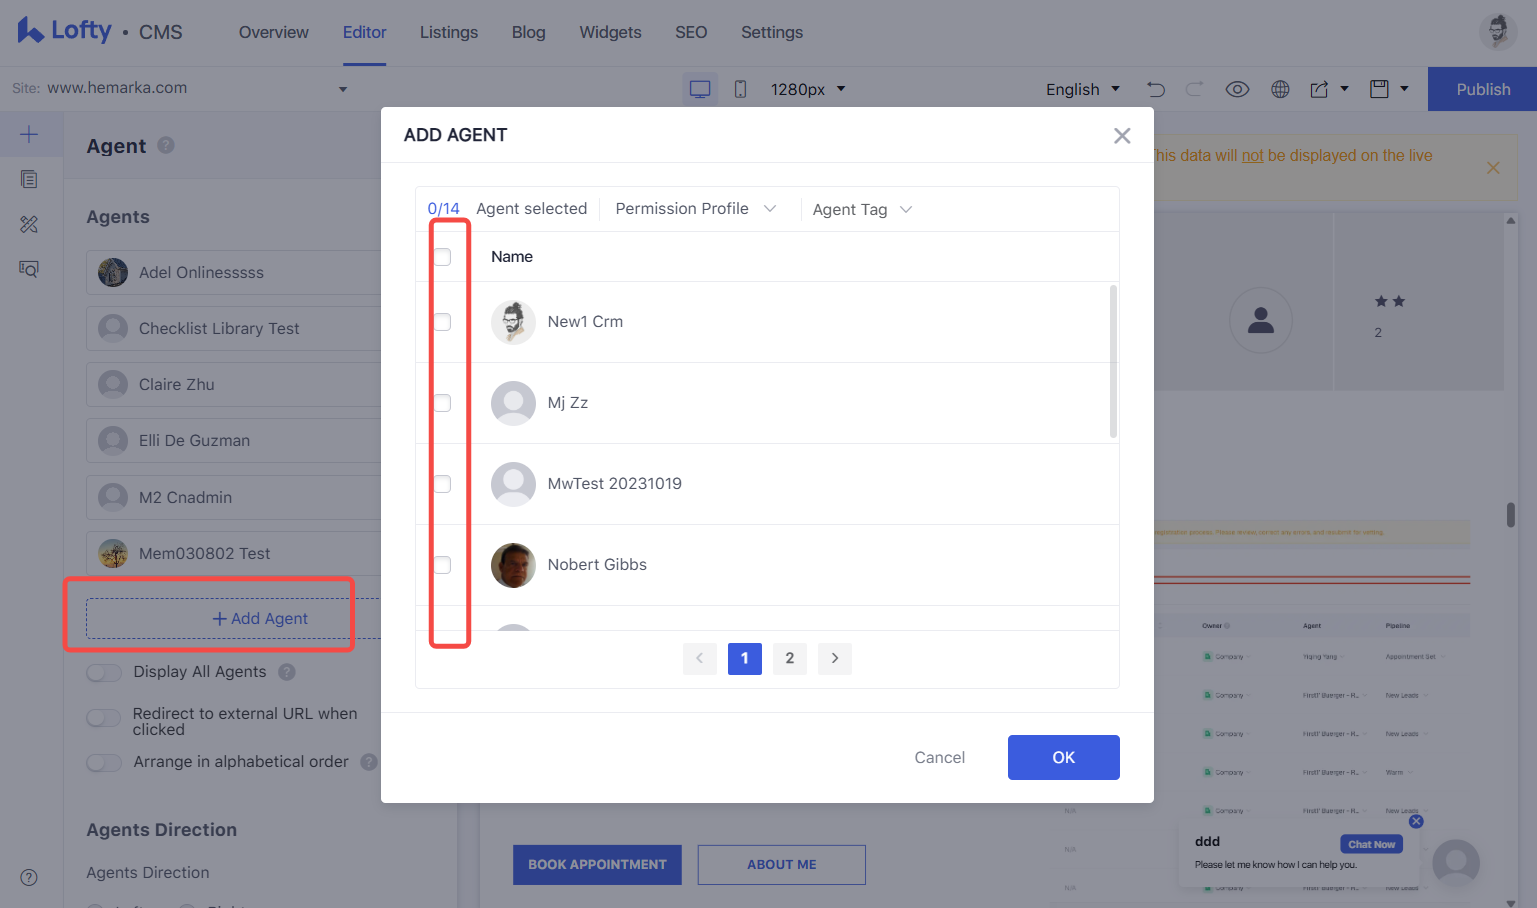Open the design tools icon in sidebar
This screenshot has width=1537, height=908.
click(29, 224)
